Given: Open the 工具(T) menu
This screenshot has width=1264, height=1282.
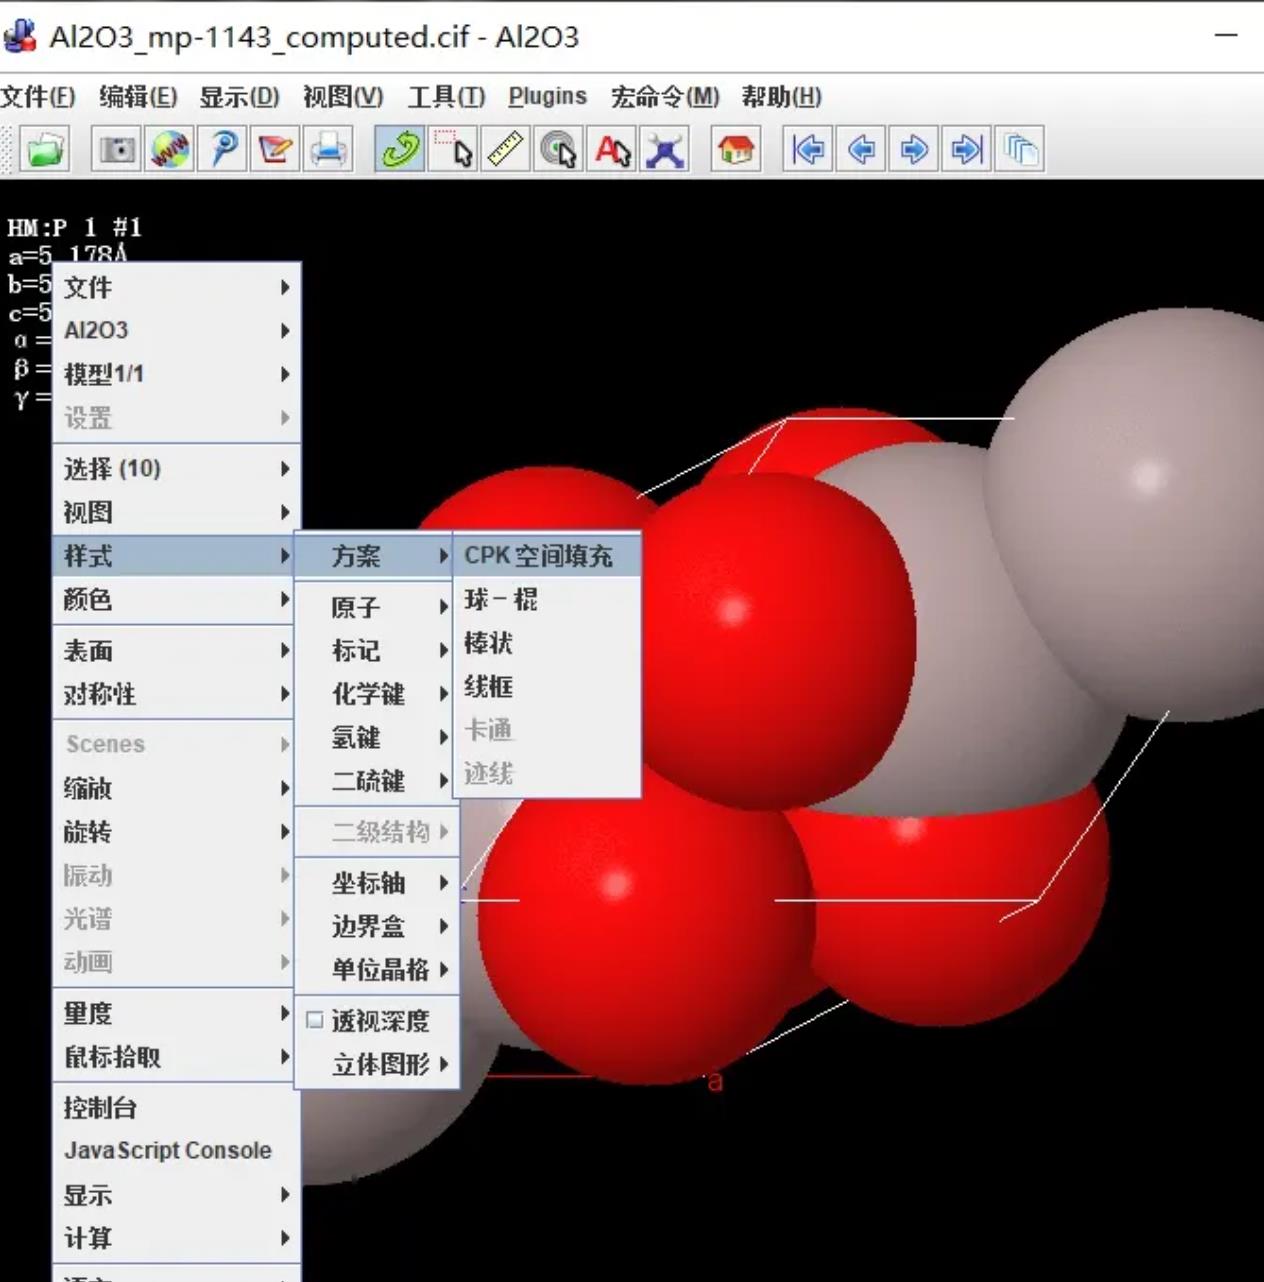Looking at the screenshot, I should pyautogui.click(x=444, y=96).
